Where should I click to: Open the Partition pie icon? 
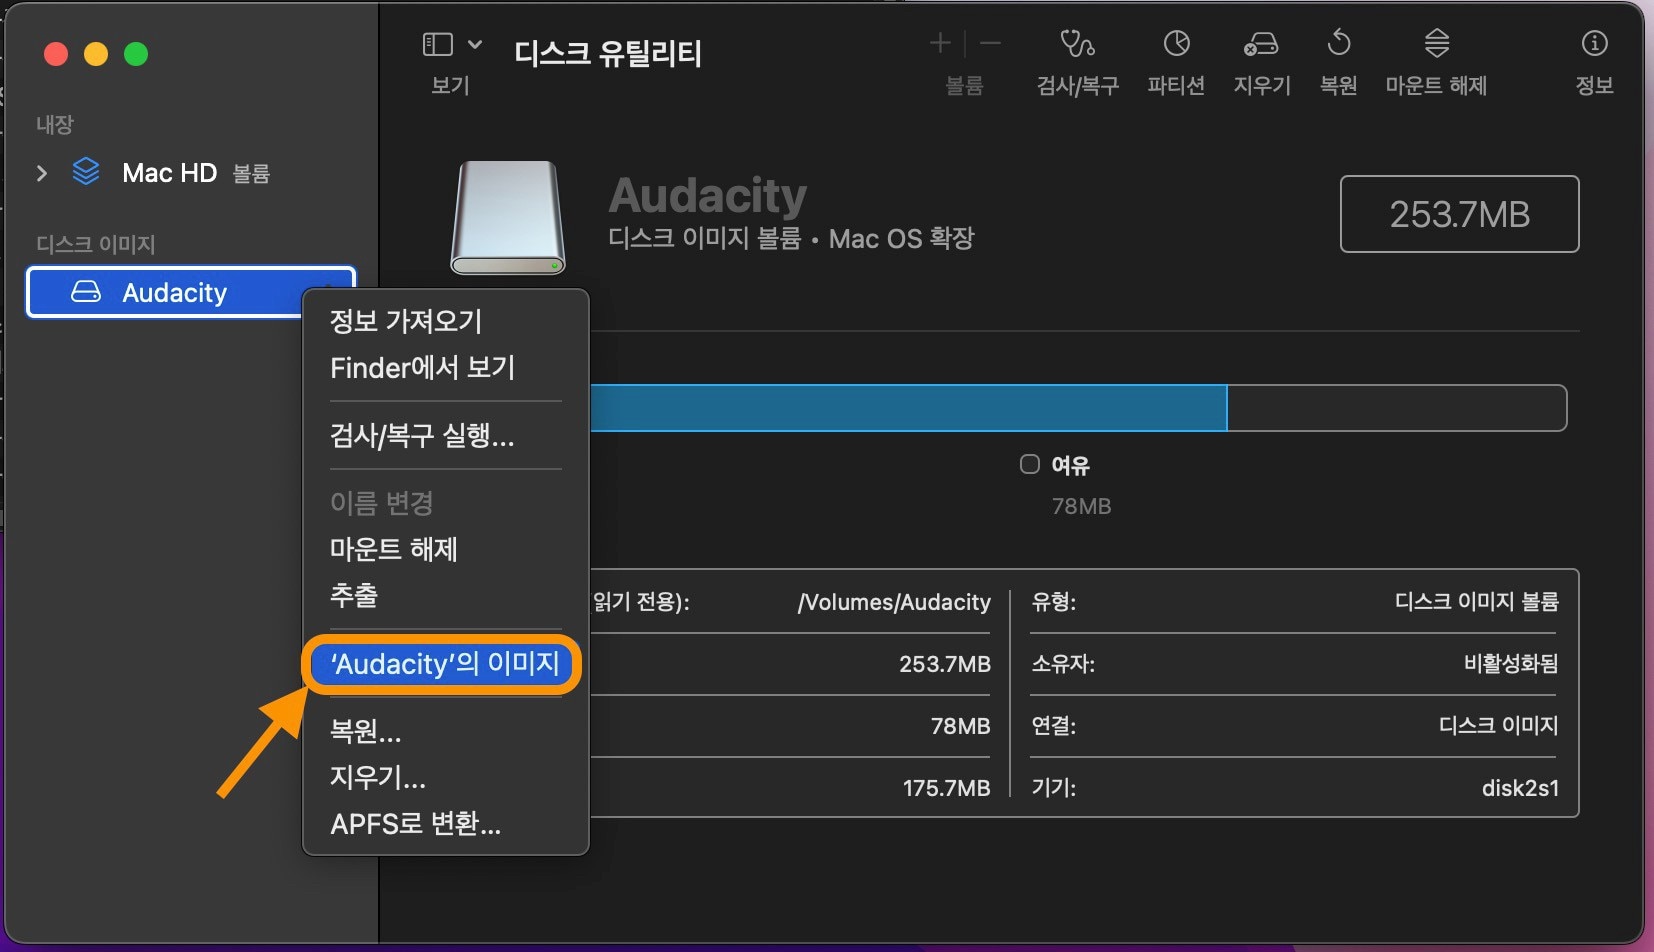tap(1176, 43)
